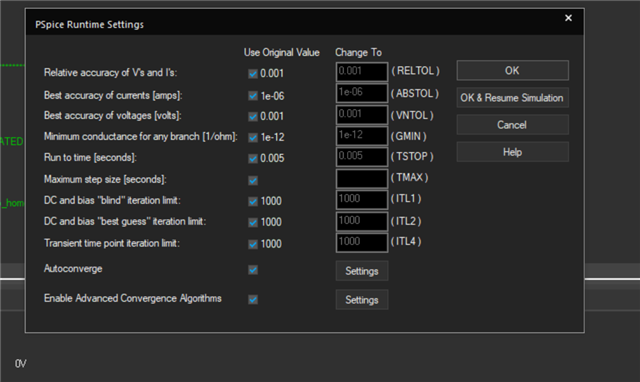640x382 pixels.
Task: Disable the Autoconverge checkbox
Action: (253, 270)
